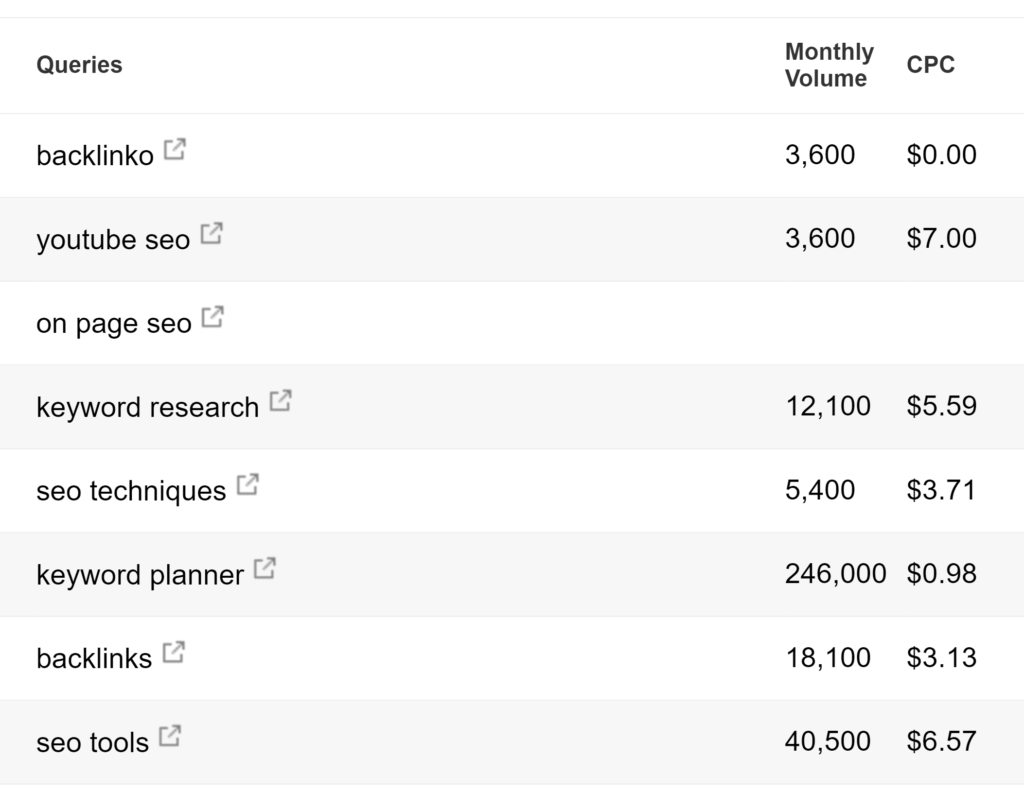Click external link icon next to backlinks

[174, 652]
